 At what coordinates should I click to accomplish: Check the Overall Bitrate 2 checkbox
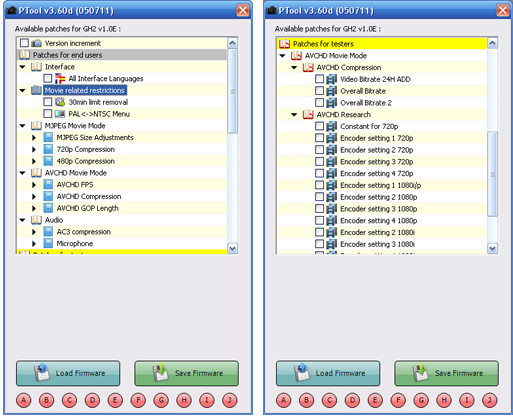tap(319, 102)
